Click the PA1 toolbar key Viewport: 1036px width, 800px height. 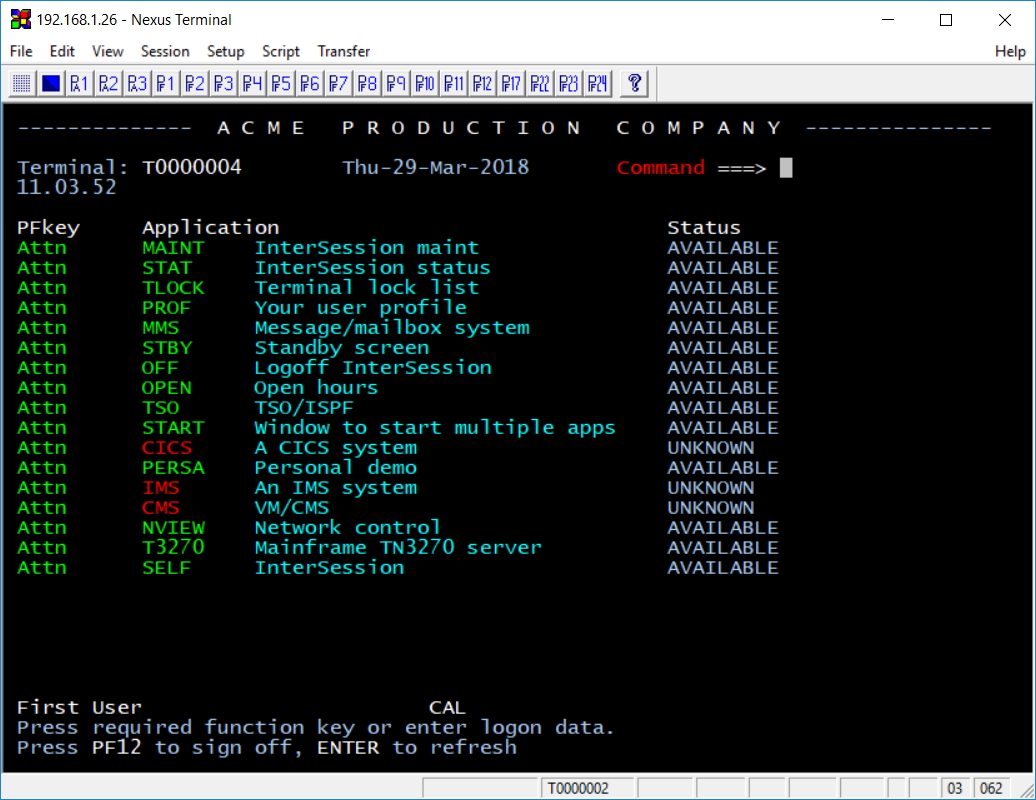pos(80,83)
